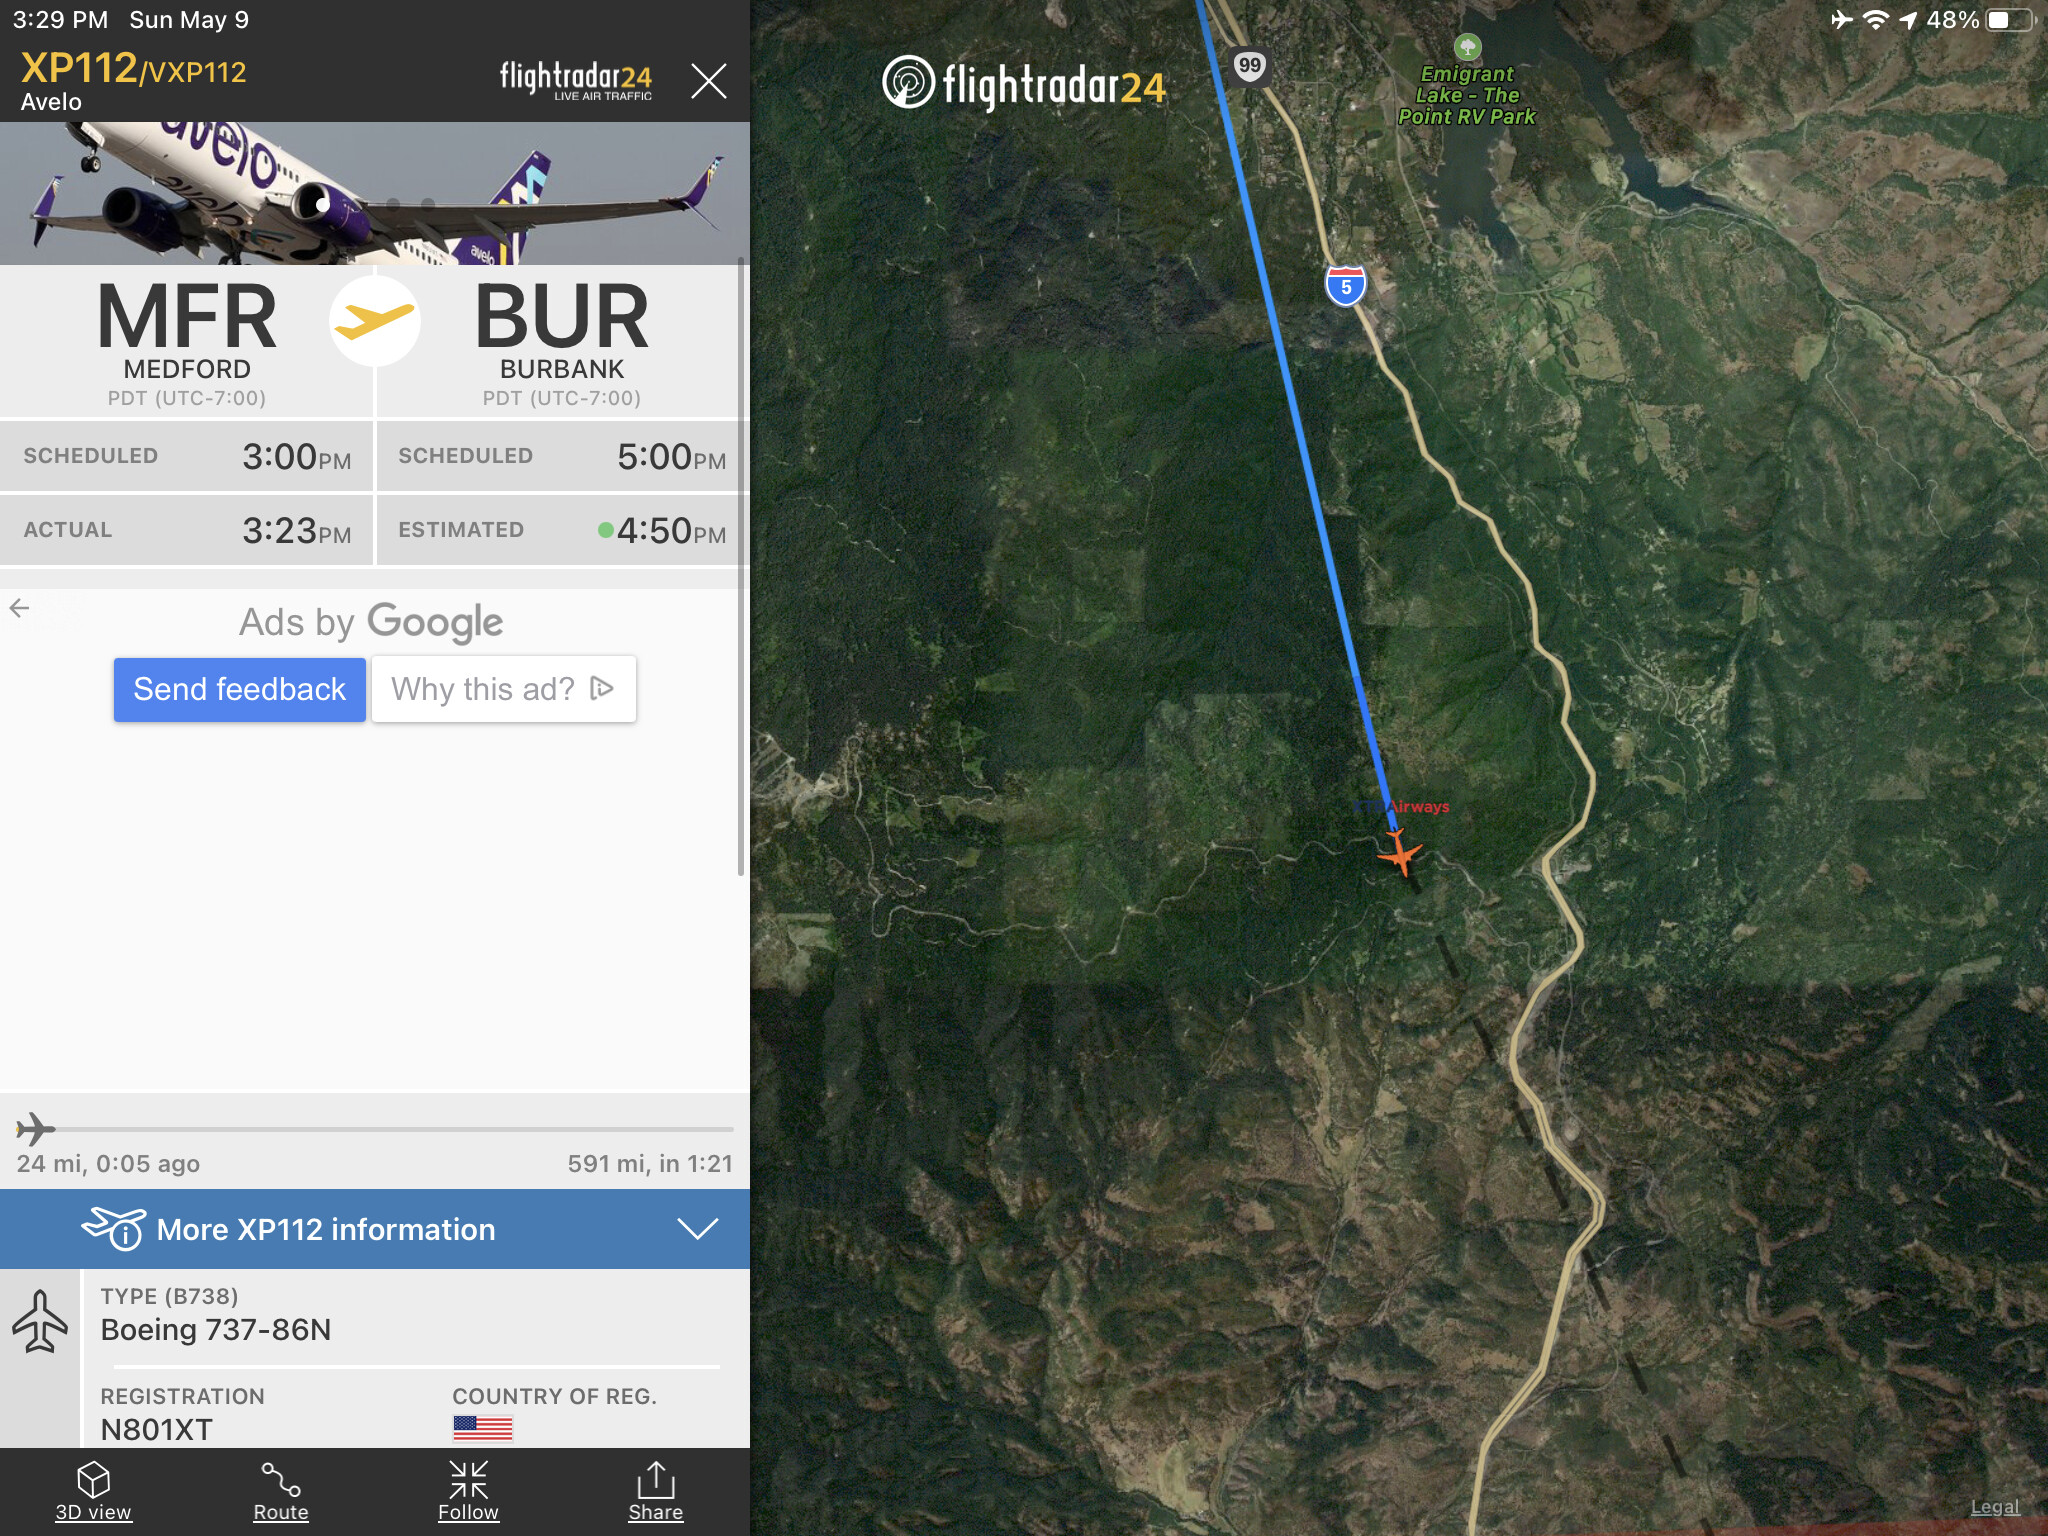Open the 3D view cube icon
2048x1536 pixels.
point(93,1479)
